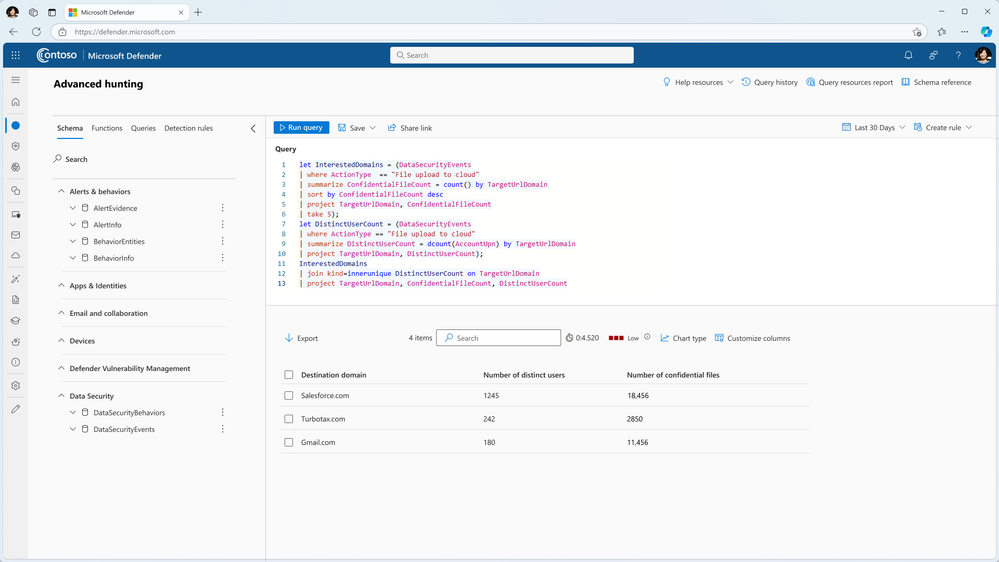Click the global Search box in header
Viewport: 999px width, 562px height.
click(x=512, y=55)
